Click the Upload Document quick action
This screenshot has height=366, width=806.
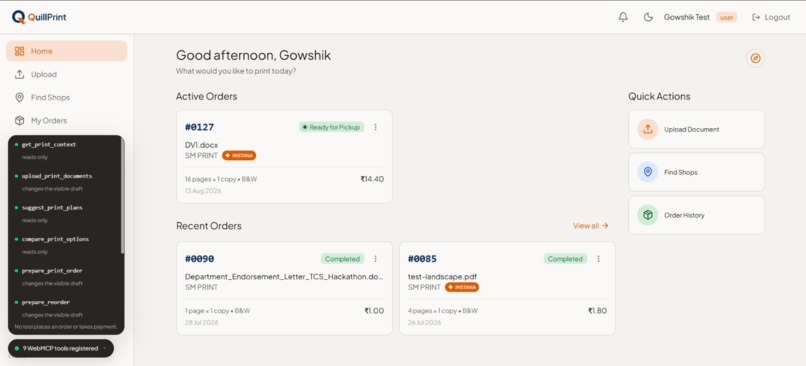click(x=697, y=129)
